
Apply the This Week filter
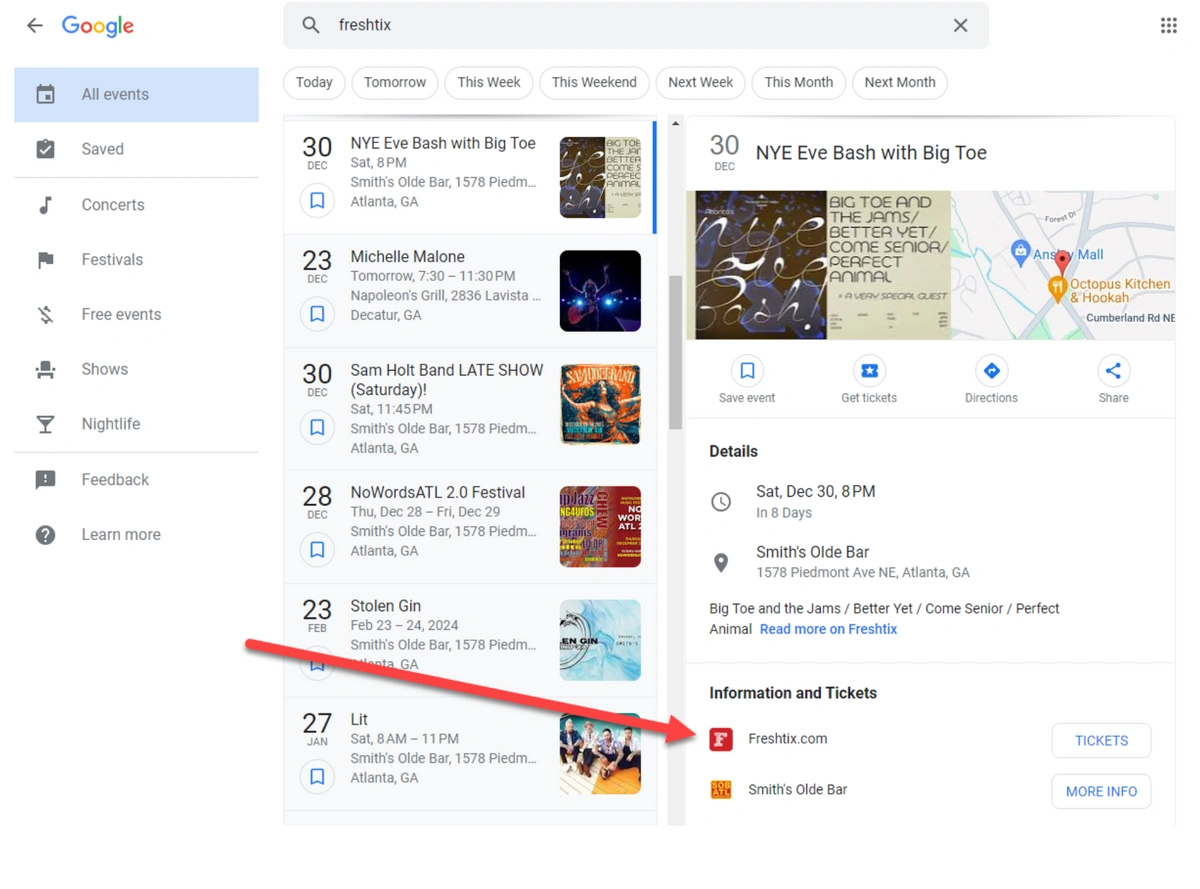tap(489, 83)
